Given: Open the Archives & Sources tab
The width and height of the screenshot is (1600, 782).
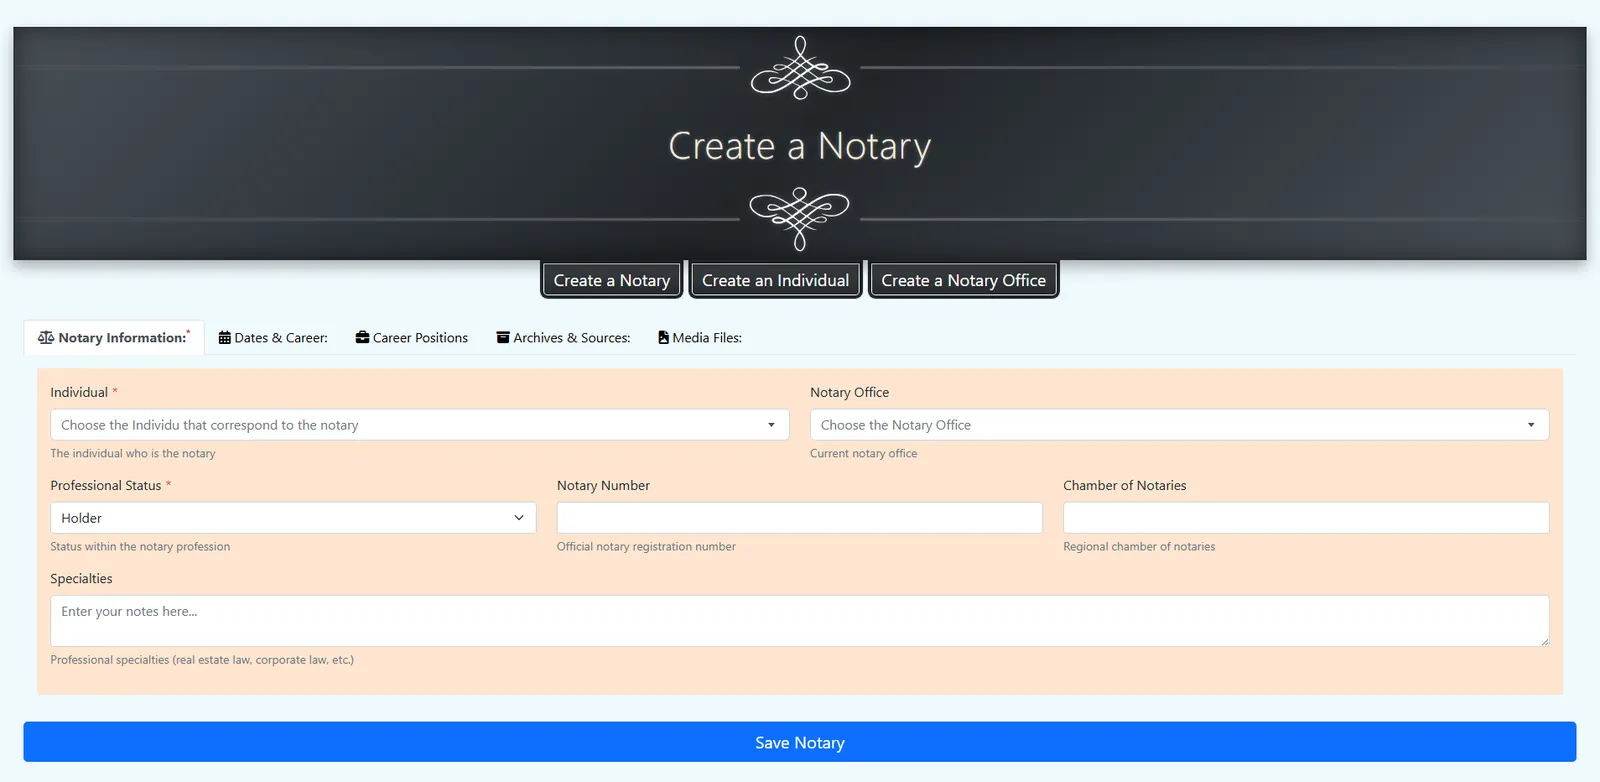Looking at the screenshot, I should [x=563, y=338].
